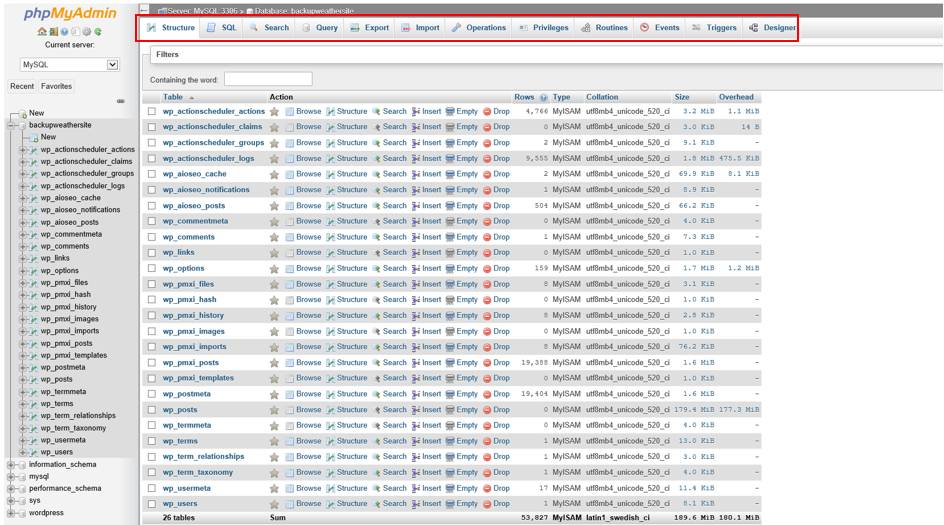Open phpMyAdmin documentation blue help icon

64,31
